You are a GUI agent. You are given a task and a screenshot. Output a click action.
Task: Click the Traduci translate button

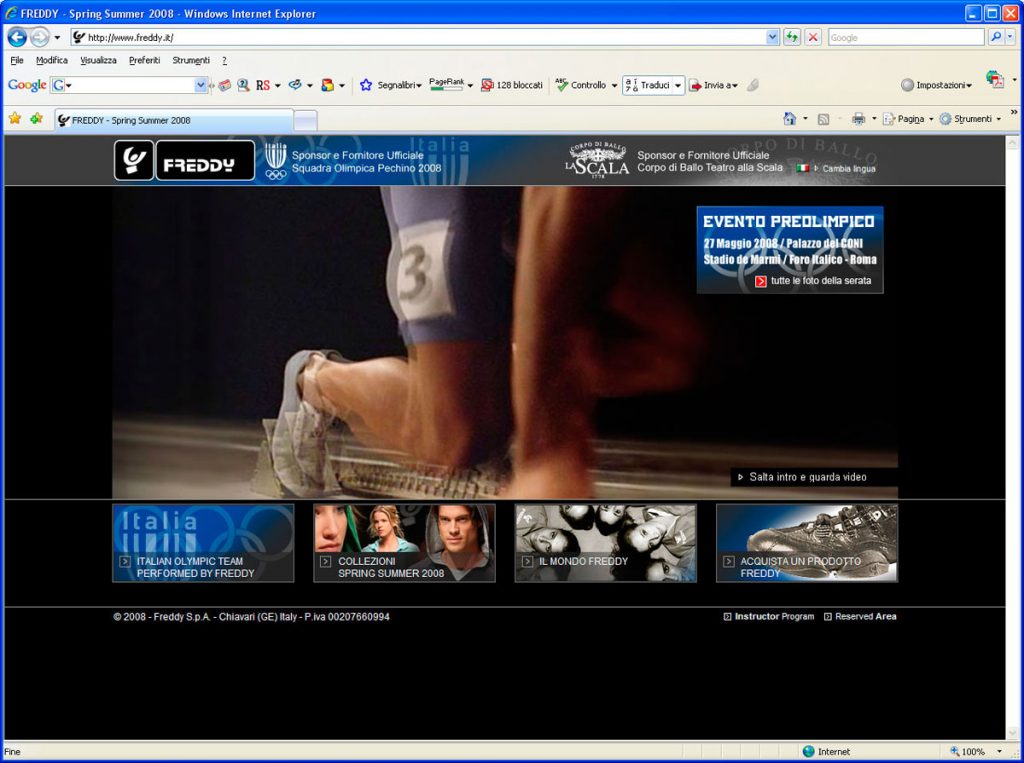point(647,85)
